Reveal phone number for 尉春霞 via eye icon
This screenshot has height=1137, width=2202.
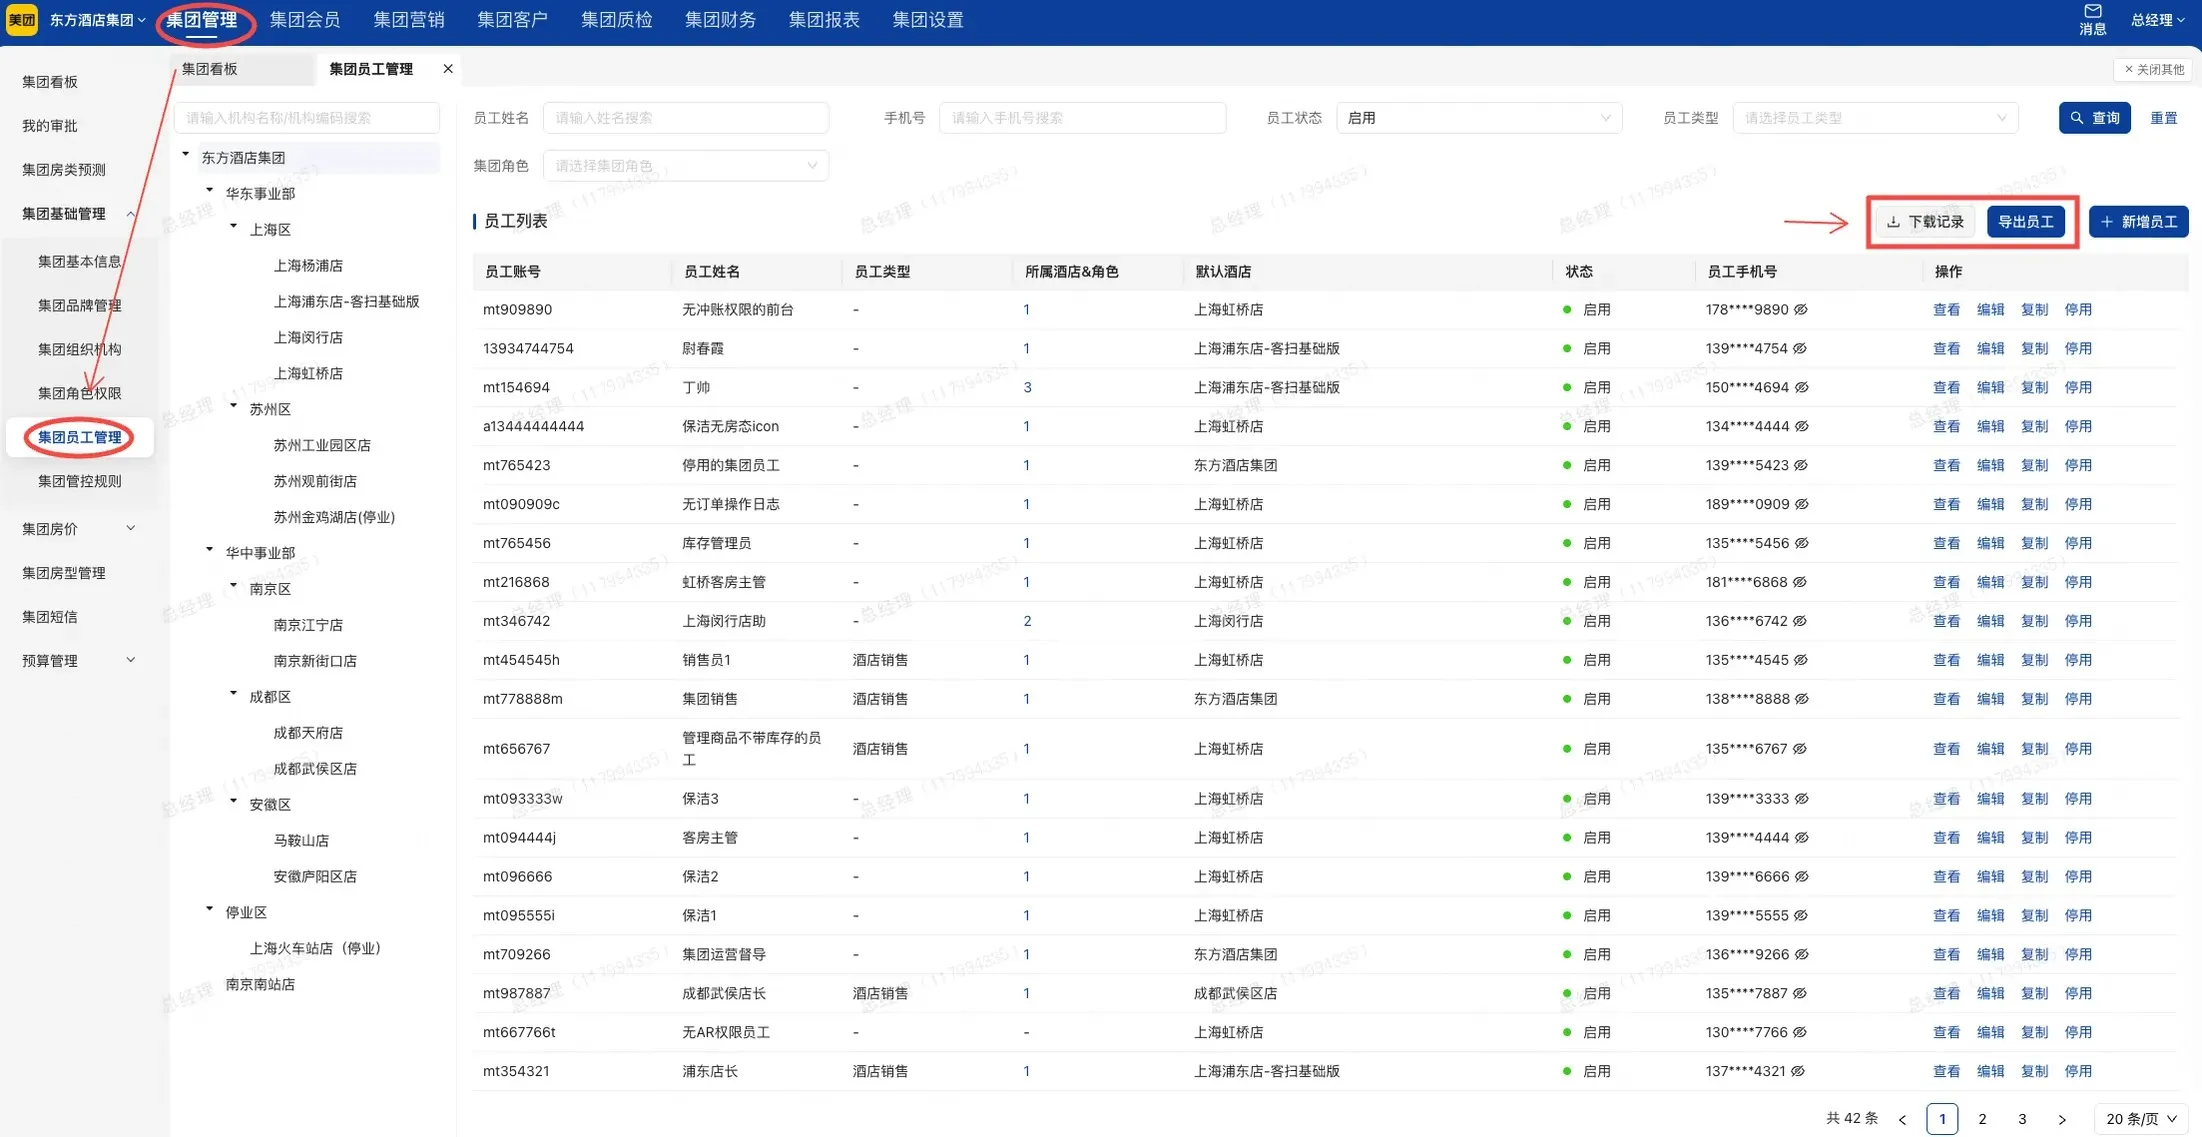click(x=1801, y=348)
